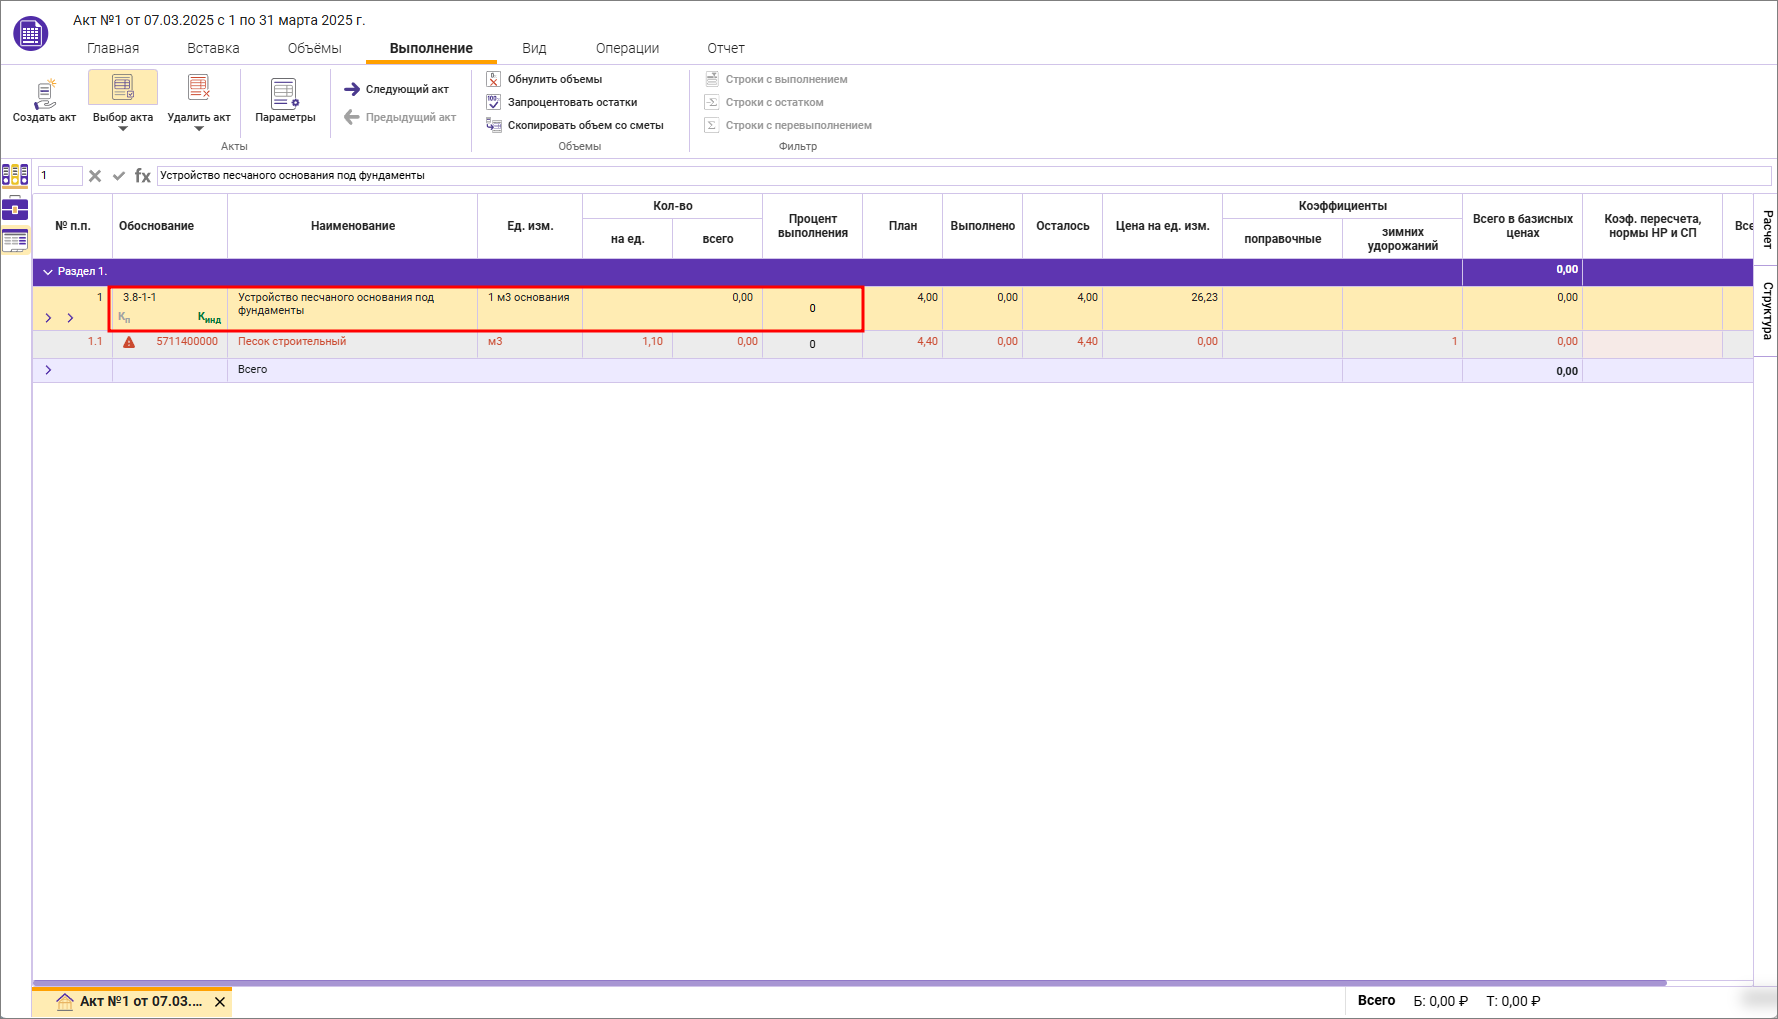Click the Параметры icon in the ribbon

click(285, 93)
